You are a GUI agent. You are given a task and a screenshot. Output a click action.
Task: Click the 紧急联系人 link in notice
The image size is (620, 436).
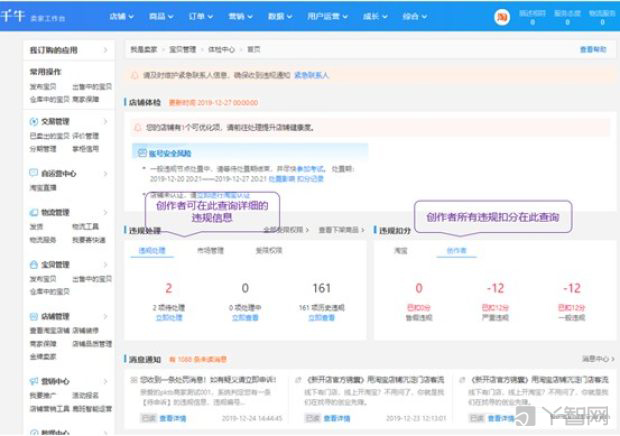(311, 75)
